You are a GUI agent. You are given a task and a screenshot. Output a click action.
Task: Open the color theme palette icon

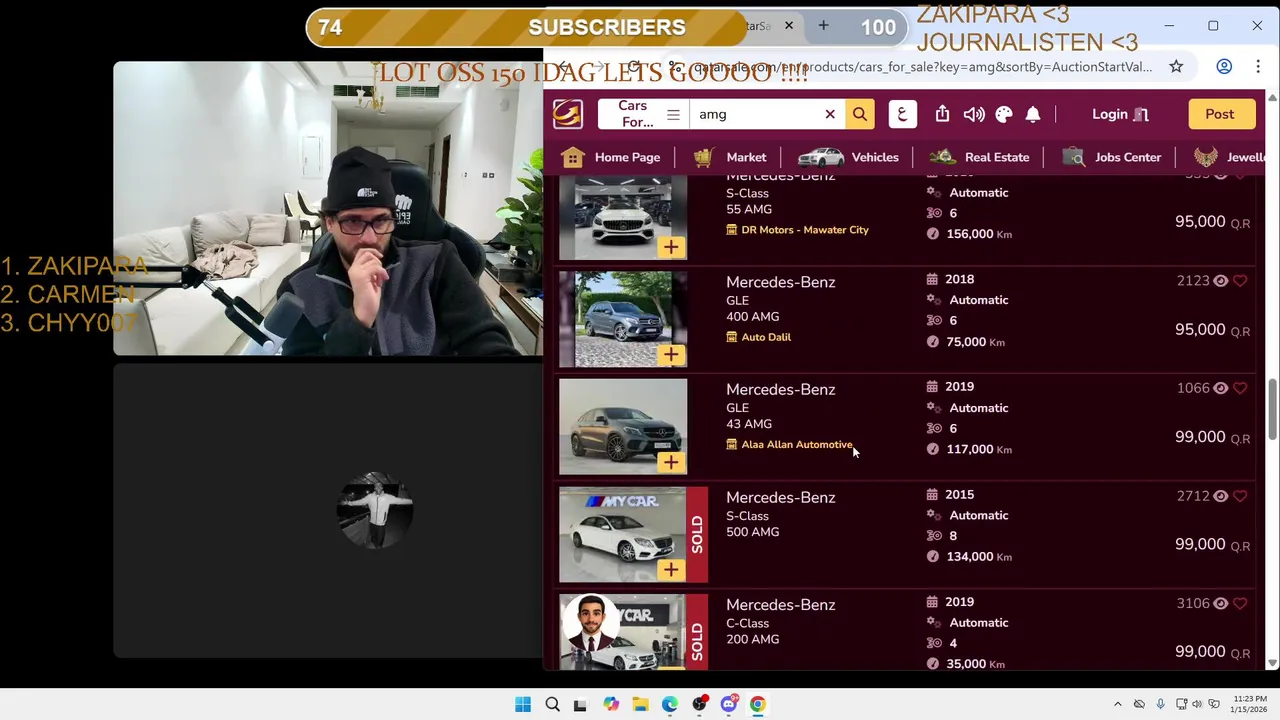click(1003, 114)
